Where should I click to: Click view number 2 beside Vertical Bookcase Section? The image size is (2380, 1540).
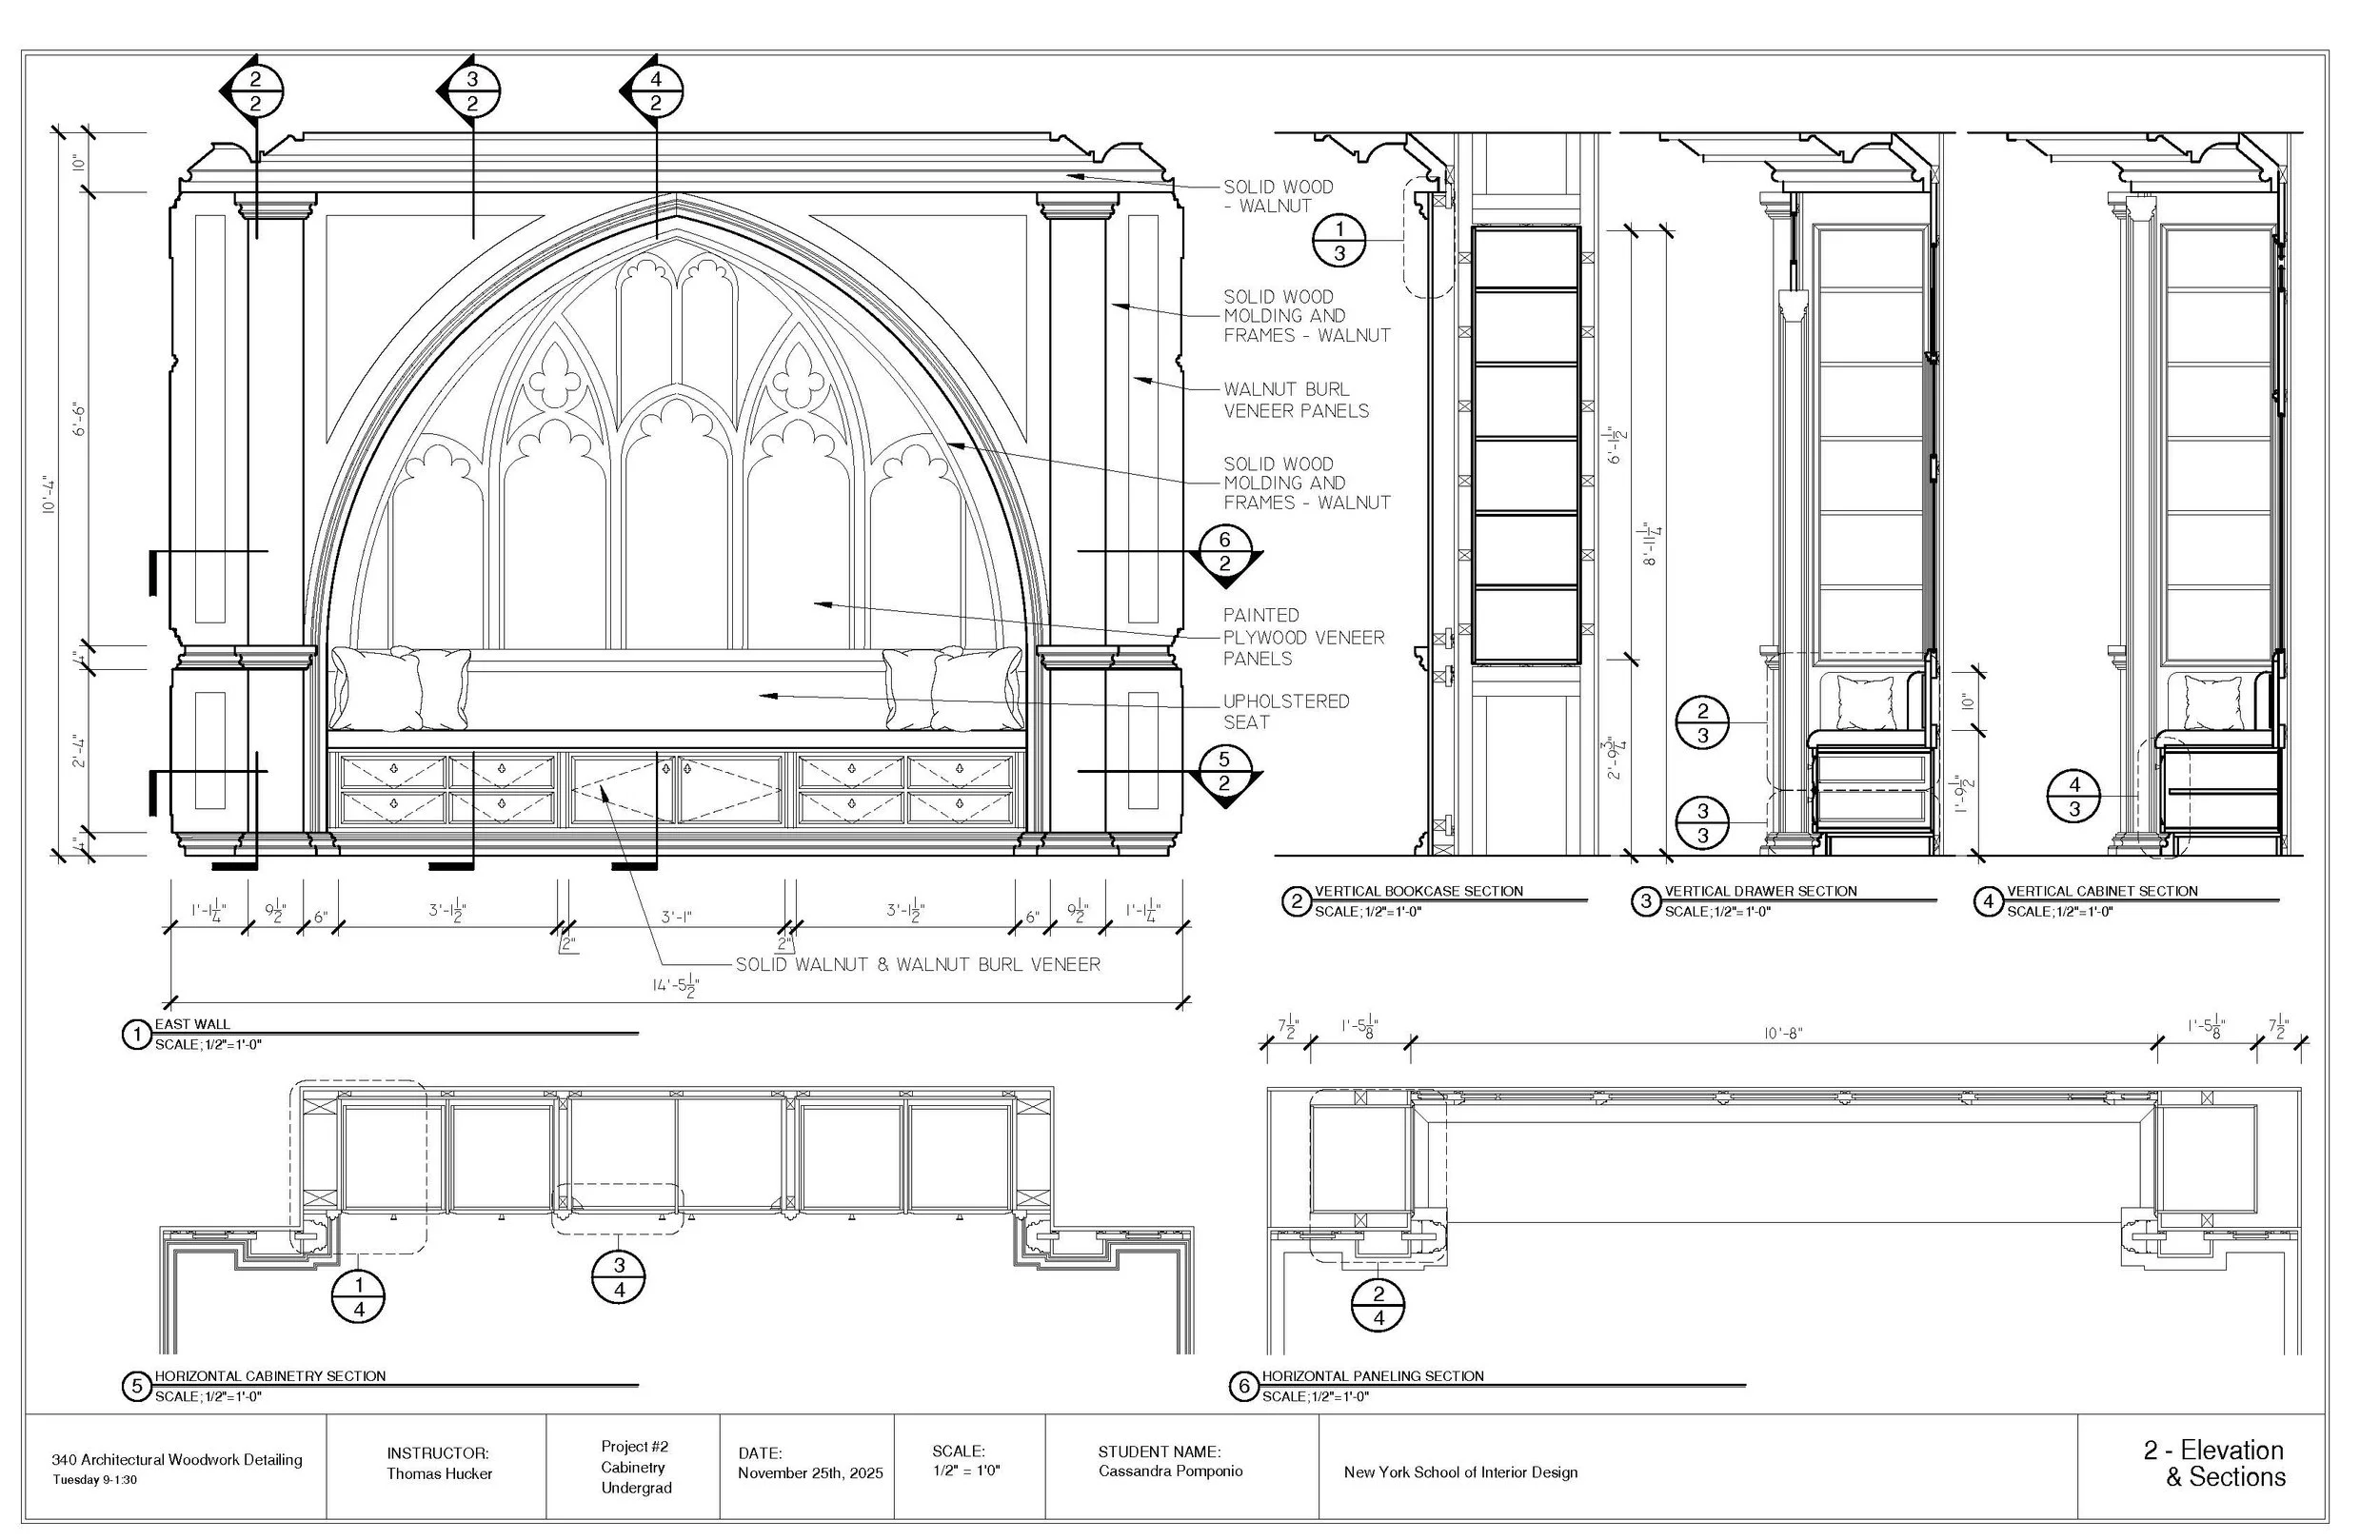tap(1296, 902)
